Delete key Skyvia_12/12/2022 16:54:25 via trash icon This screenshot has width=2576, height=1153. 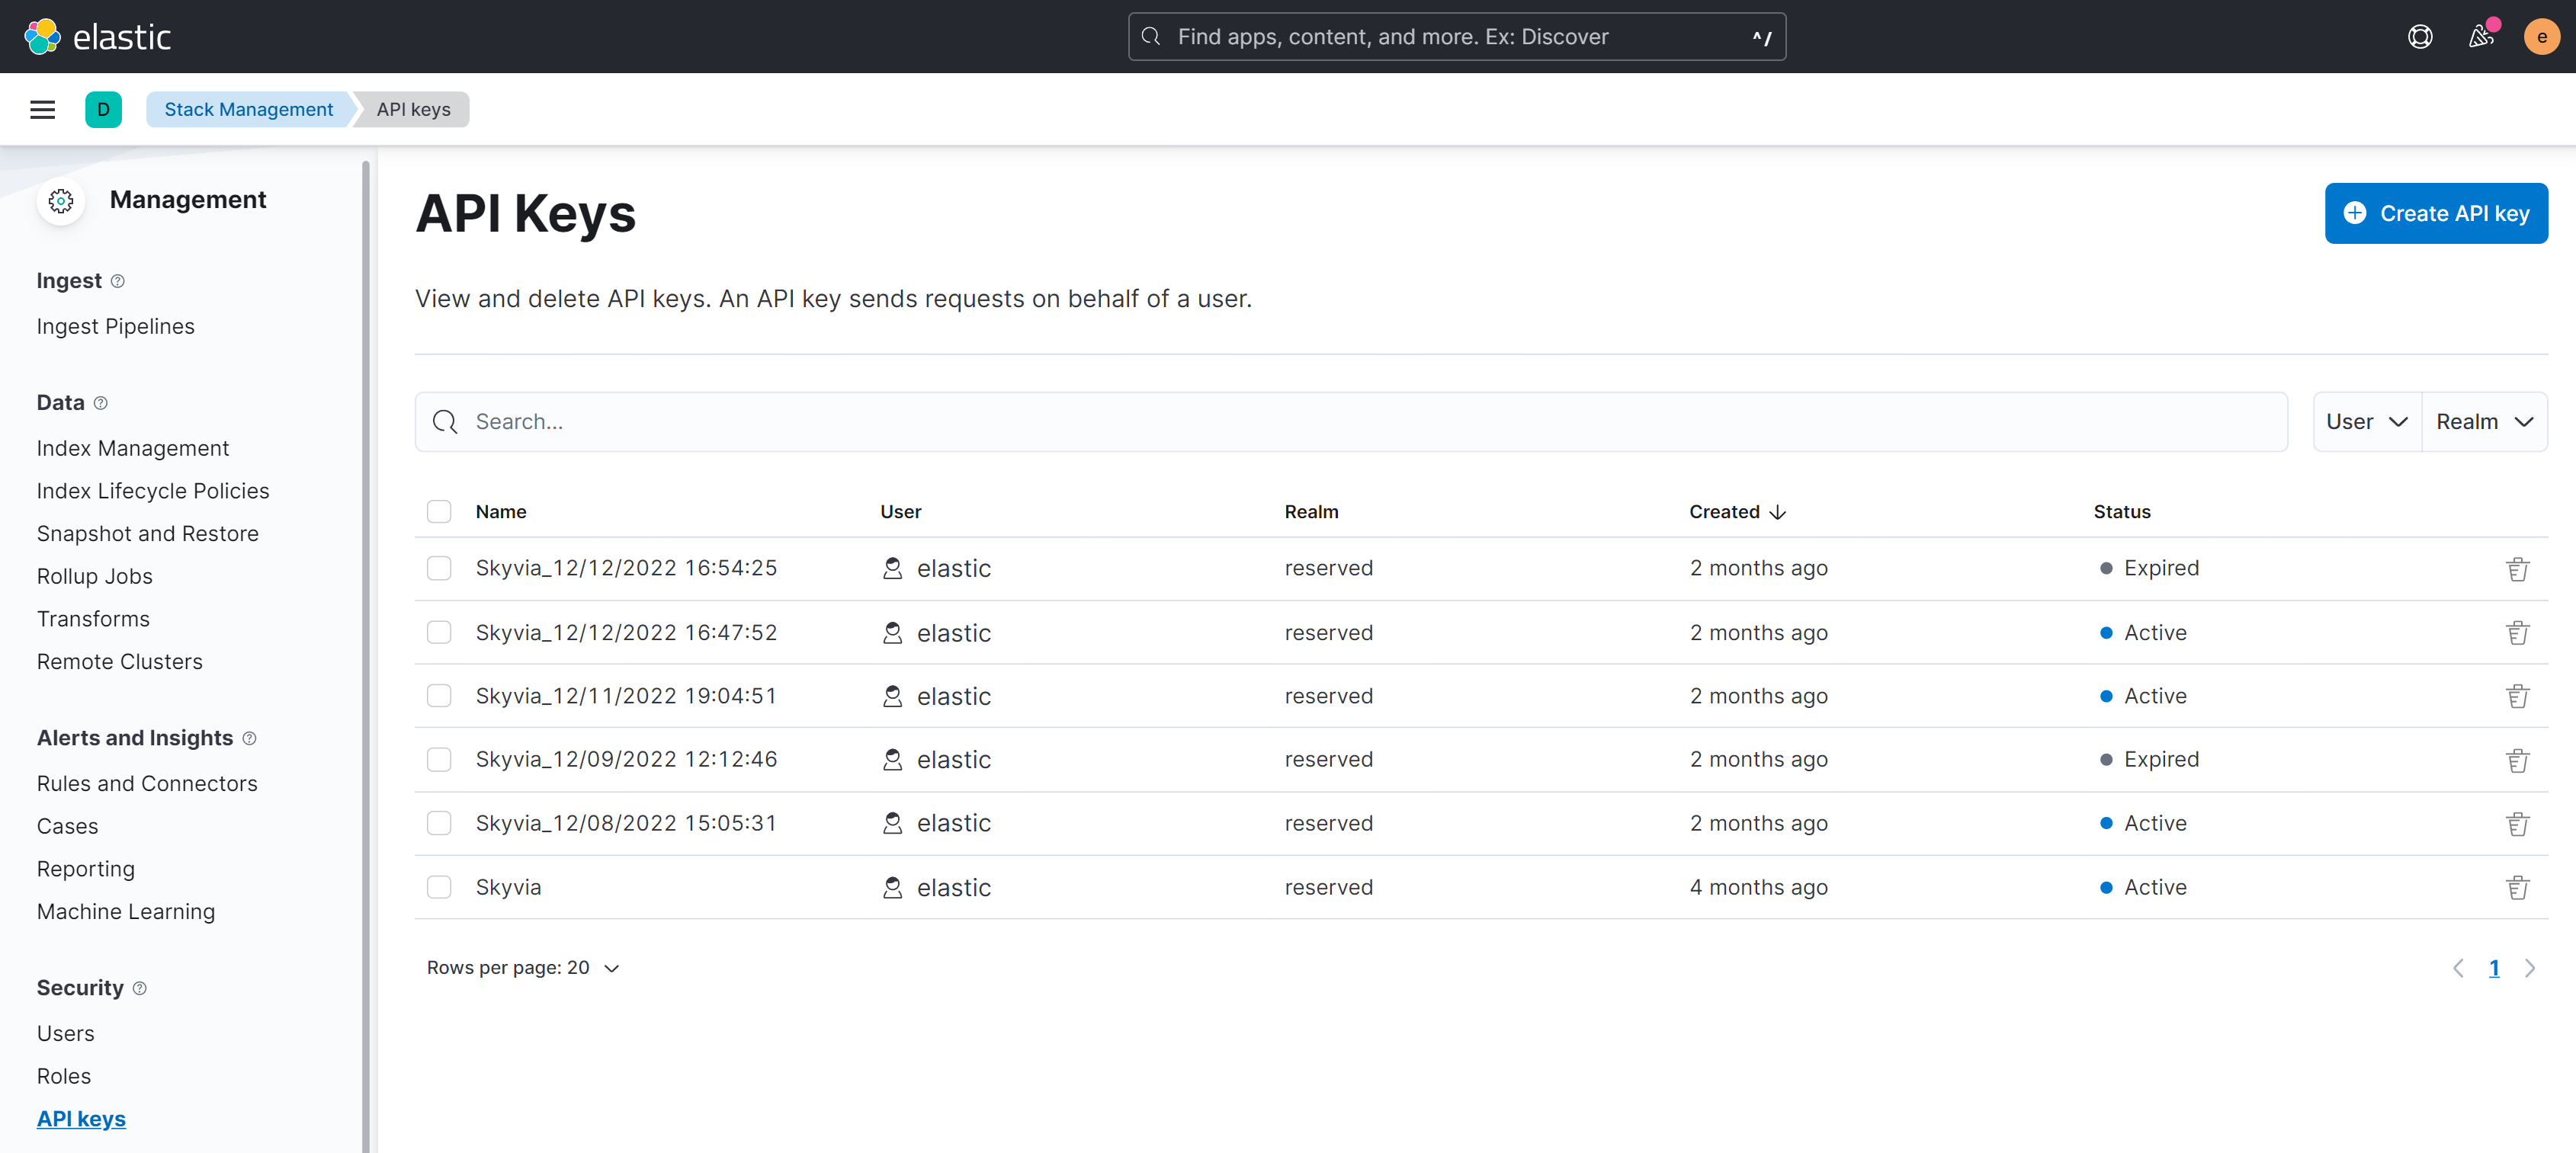coord(2517,569)
